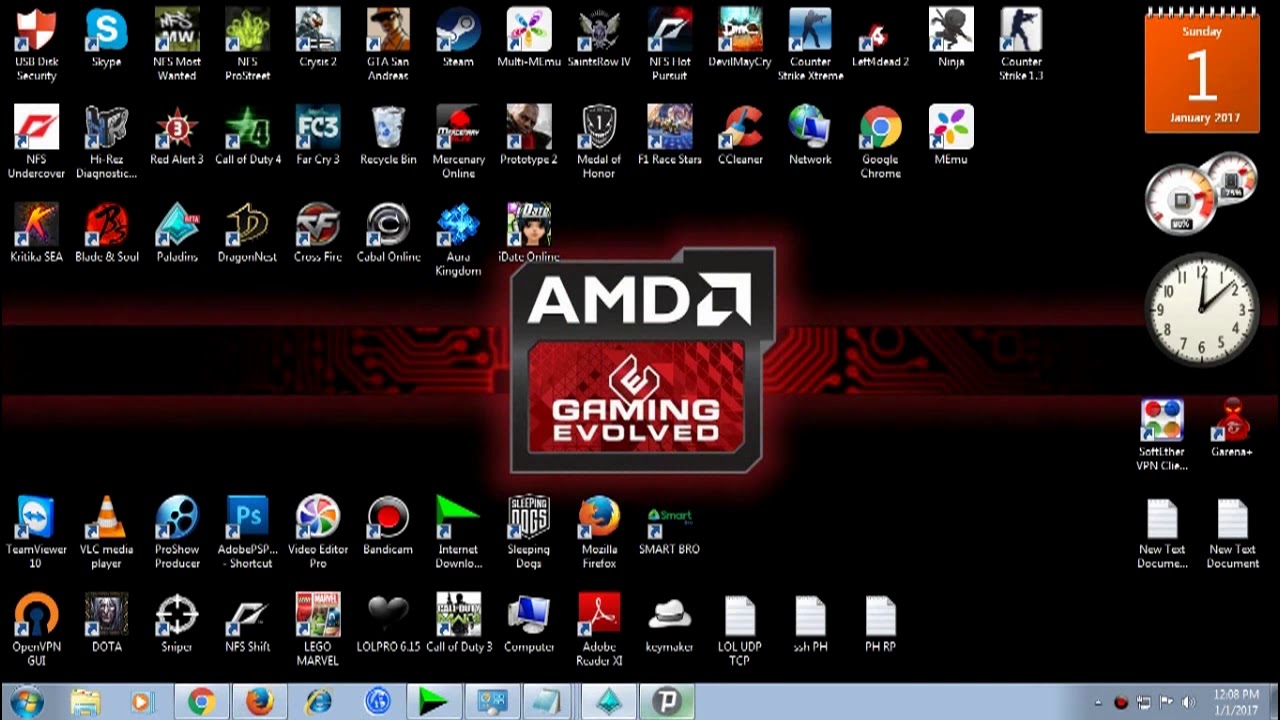Select the Multi-MEmu desktop icon
Viewport: 1280px width, 720px height.
[529, 38]
